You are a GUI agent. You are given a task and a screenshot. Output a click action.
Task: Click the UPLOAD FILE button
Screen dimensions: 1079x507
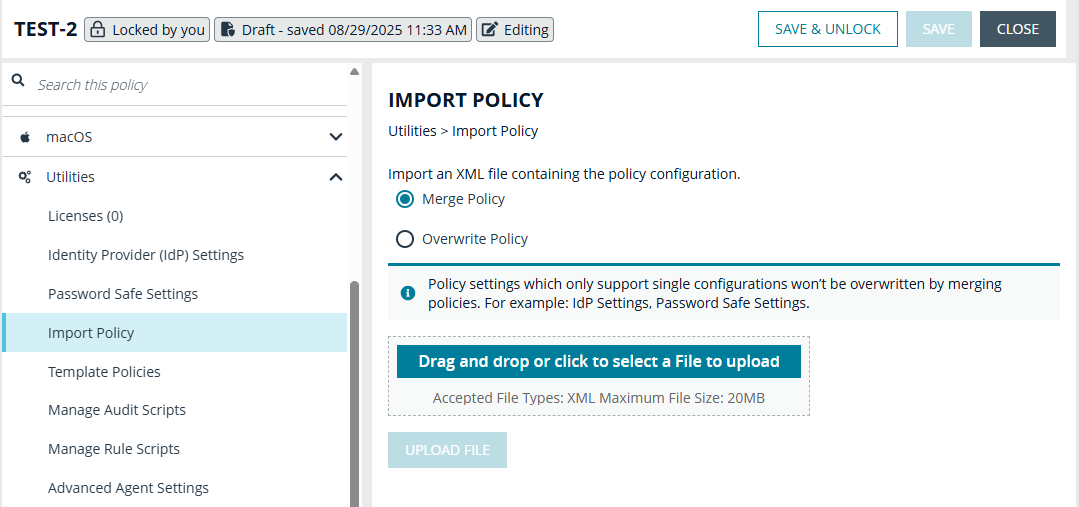point(447,450)
